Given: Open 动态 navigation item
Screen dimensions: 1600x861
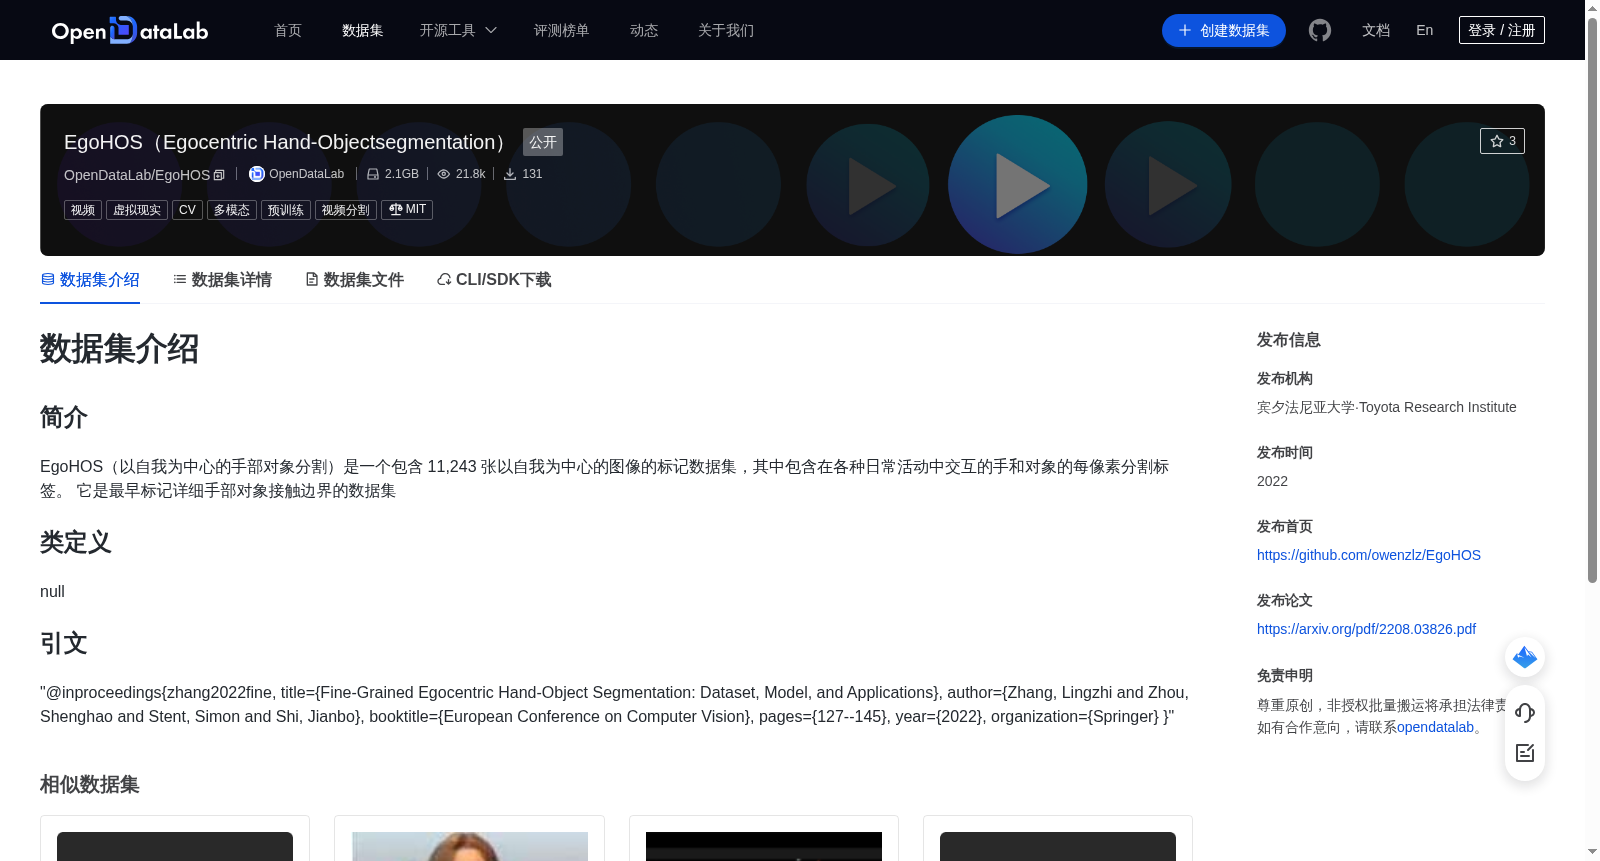Looking at the screenshot, I should tap(644, 31).
